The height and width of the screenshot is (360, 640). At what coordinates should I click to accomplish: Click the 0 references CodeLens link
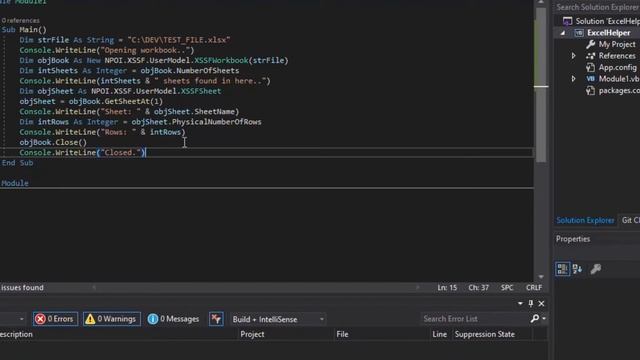tap(20, 20)
